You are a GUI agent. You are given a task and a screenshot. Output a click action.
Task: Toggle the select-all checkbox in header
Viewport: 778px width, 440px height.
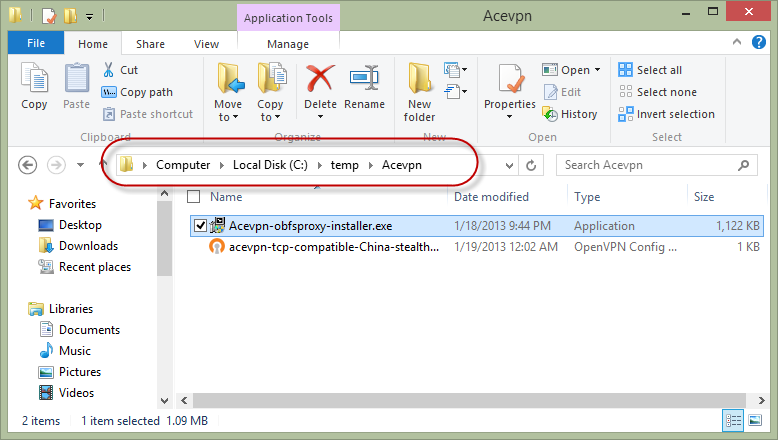tap(194, 197)
